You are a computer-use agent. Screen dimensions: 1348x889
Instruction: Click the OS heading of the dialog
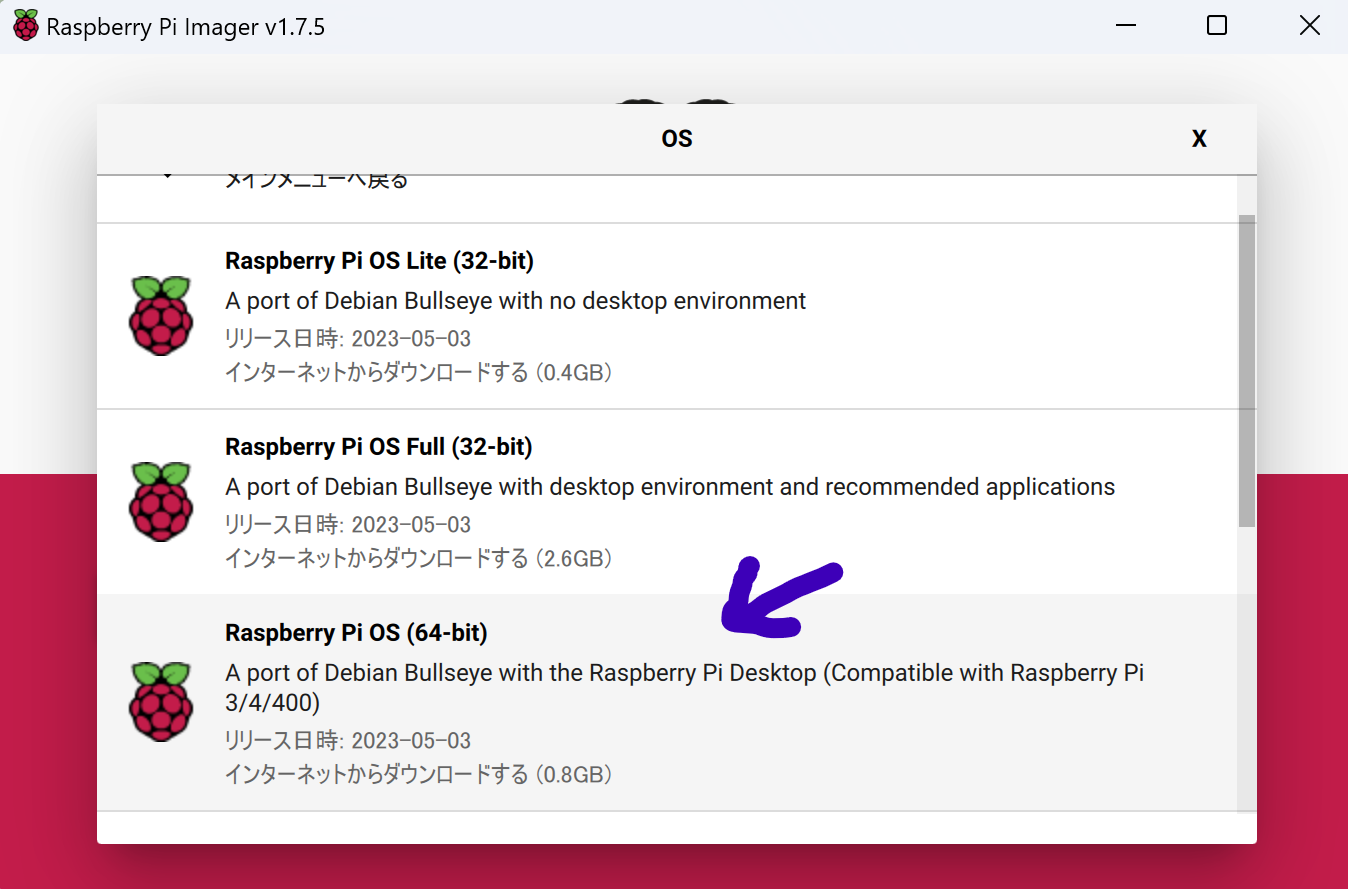(676, 138)
